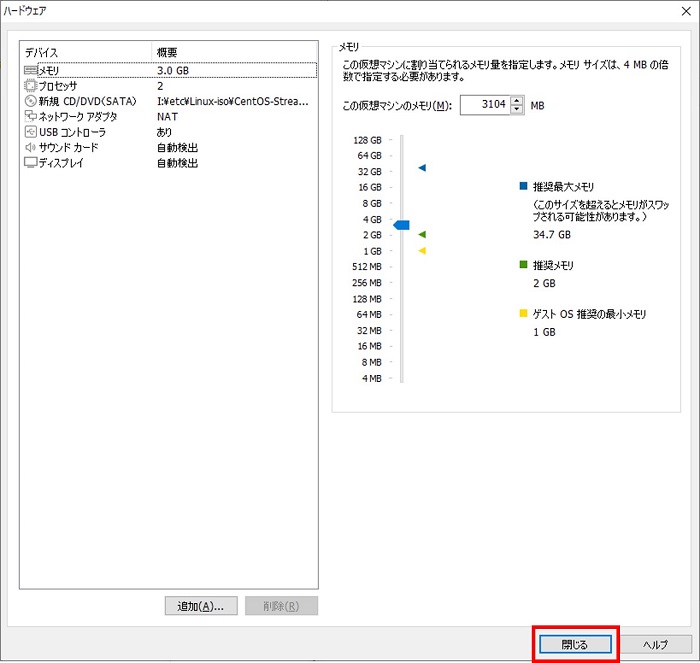Click the green recommended memory marker

click(422, 234)
